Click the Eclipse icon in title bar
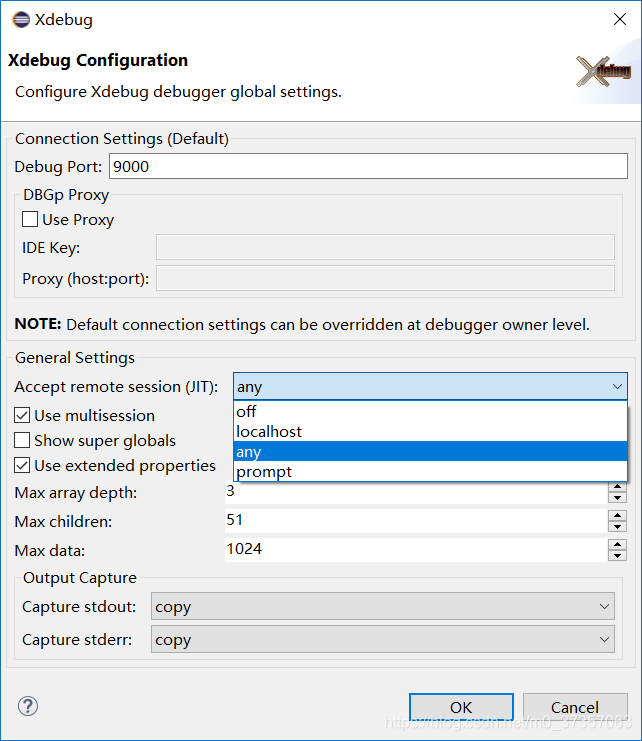 click(21, 20)
